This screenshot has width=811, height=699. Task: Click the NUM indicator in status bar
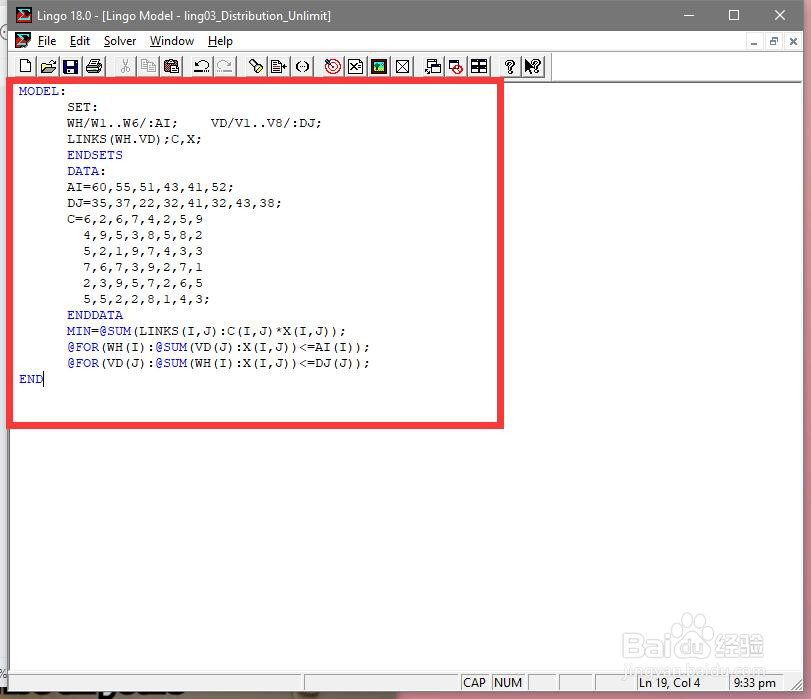[x=508, y=682]
